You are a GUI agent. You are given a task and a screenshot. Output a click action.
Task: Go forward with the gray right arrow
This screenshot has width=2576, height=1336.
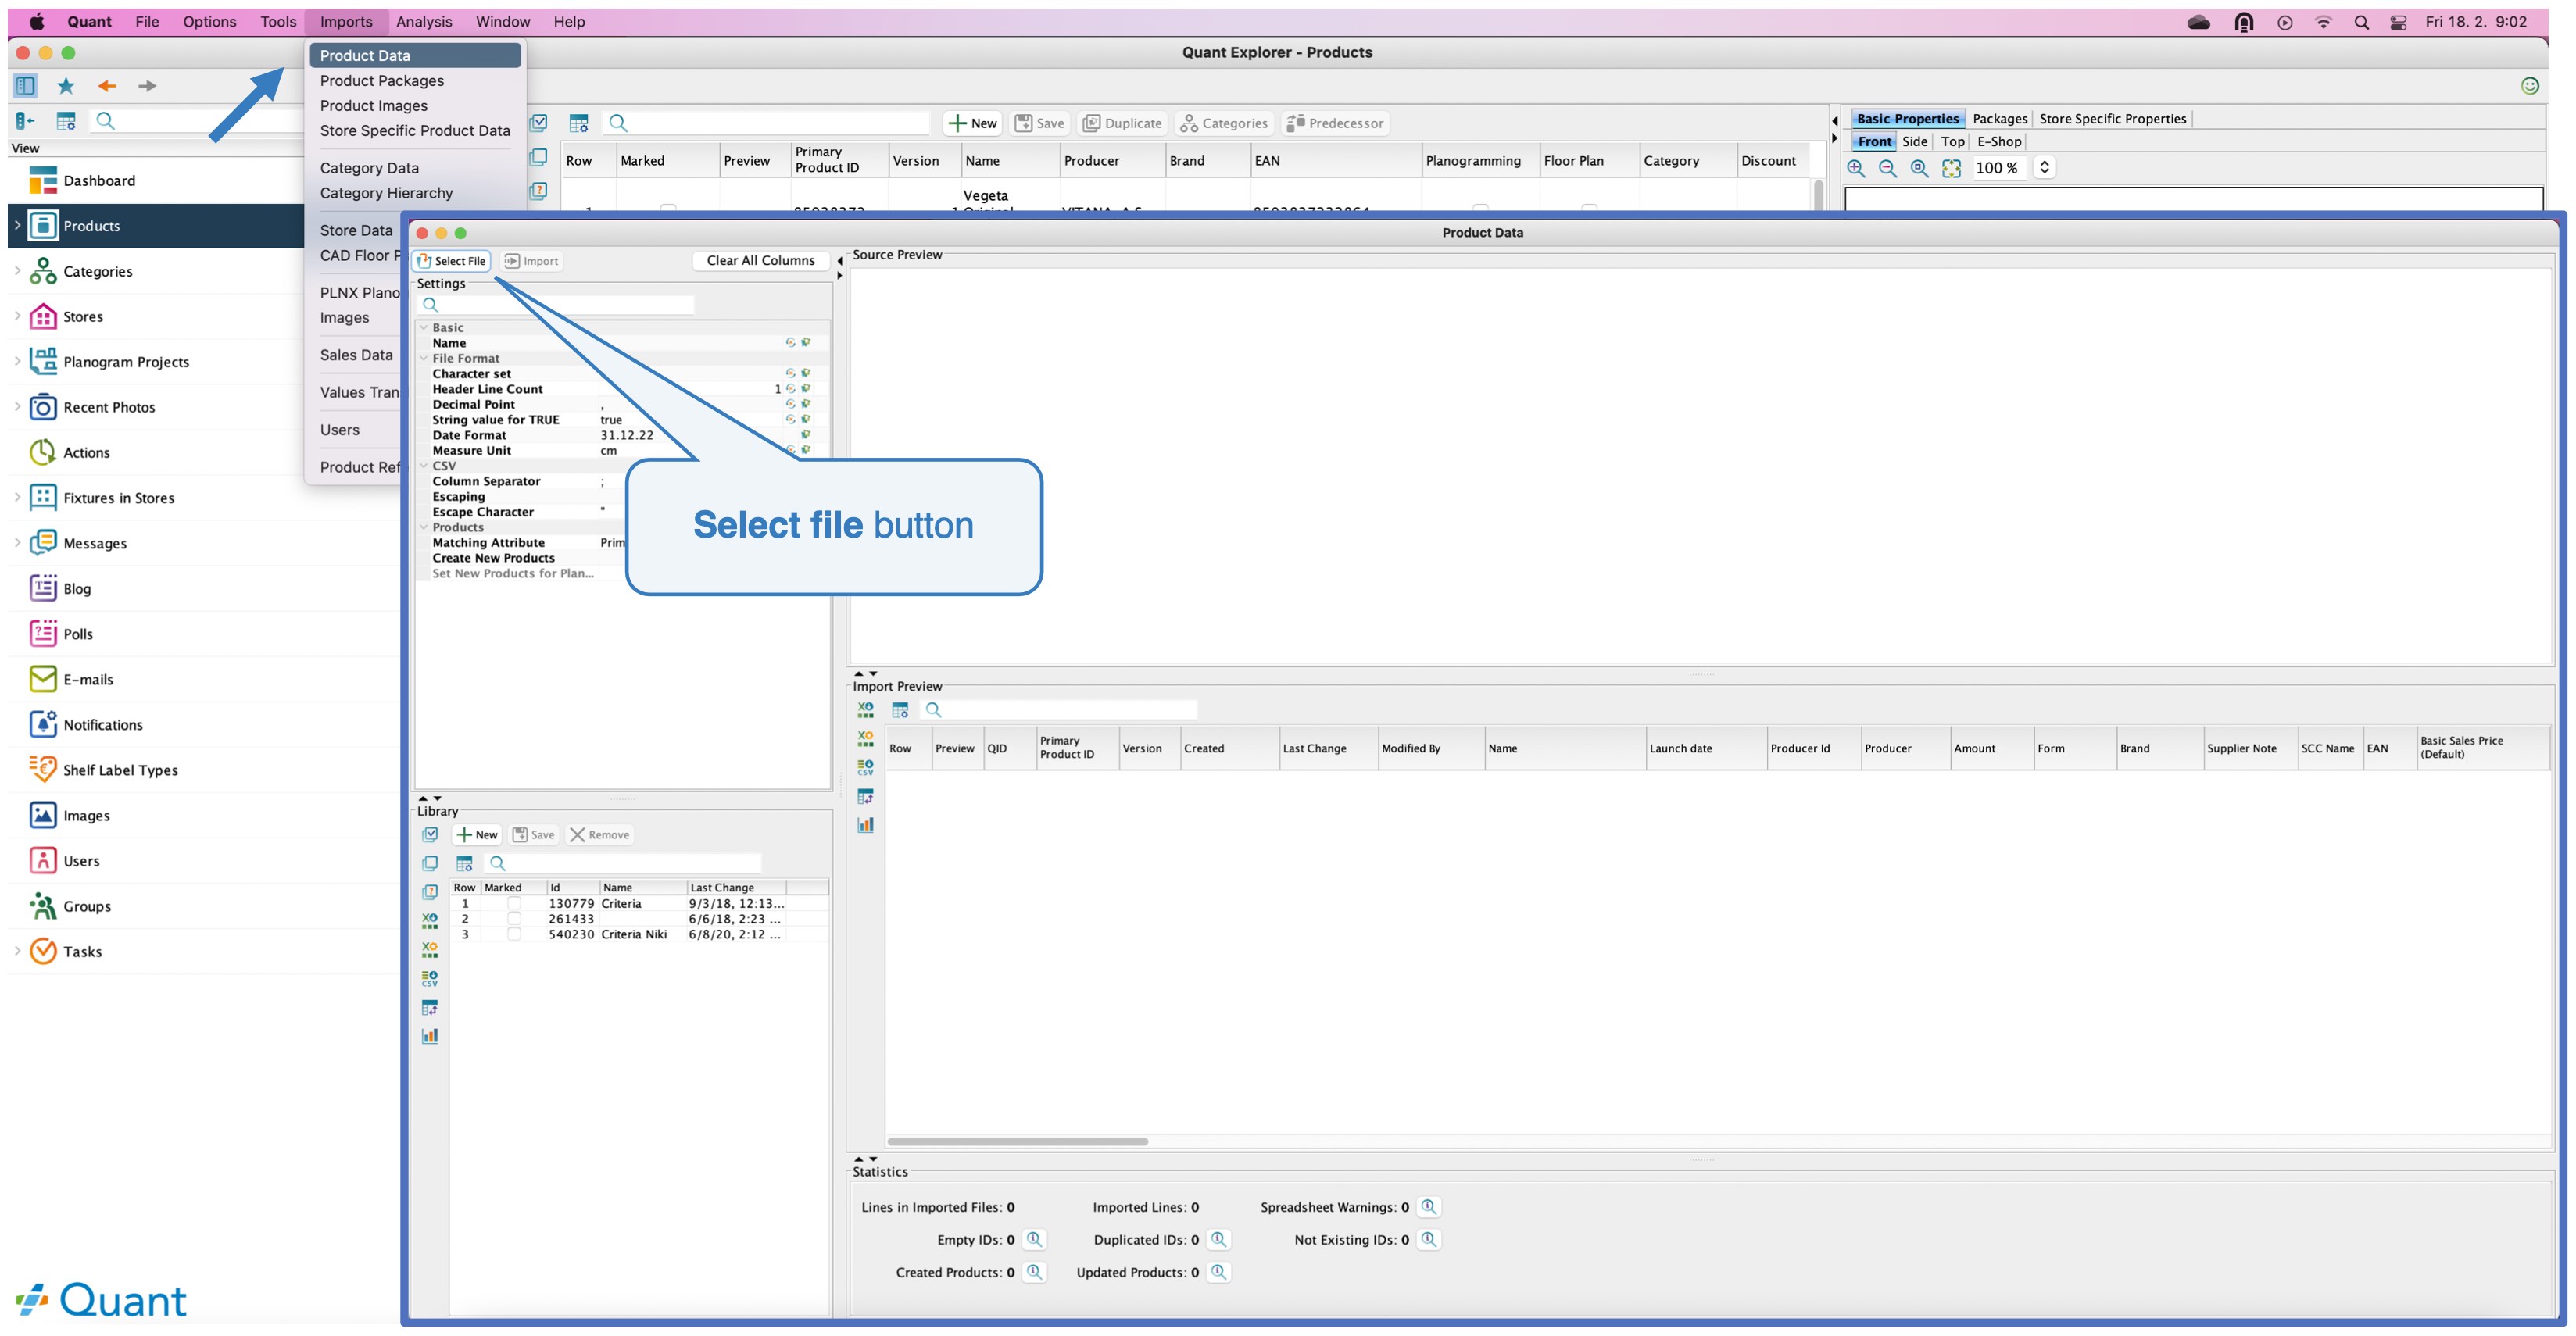click(147, 86)
